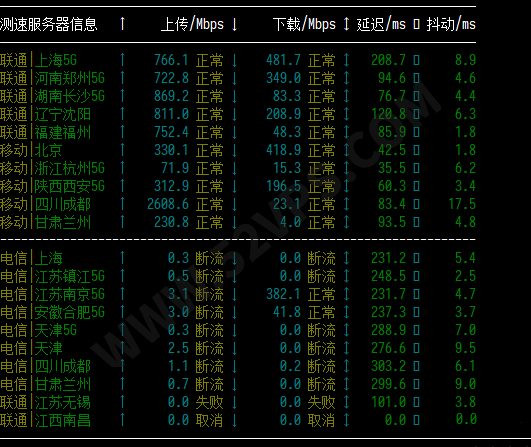Viewport: 531px width, 447px height.
Task: Select jitter value 17.5 for 移动四川成都
Action: (x=462, y=204)
